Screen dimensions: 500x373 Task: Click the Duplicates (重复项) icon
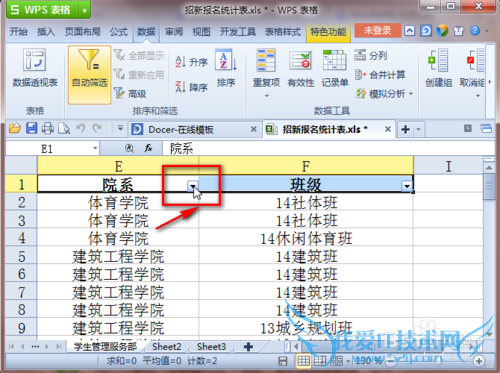[266, 60]
